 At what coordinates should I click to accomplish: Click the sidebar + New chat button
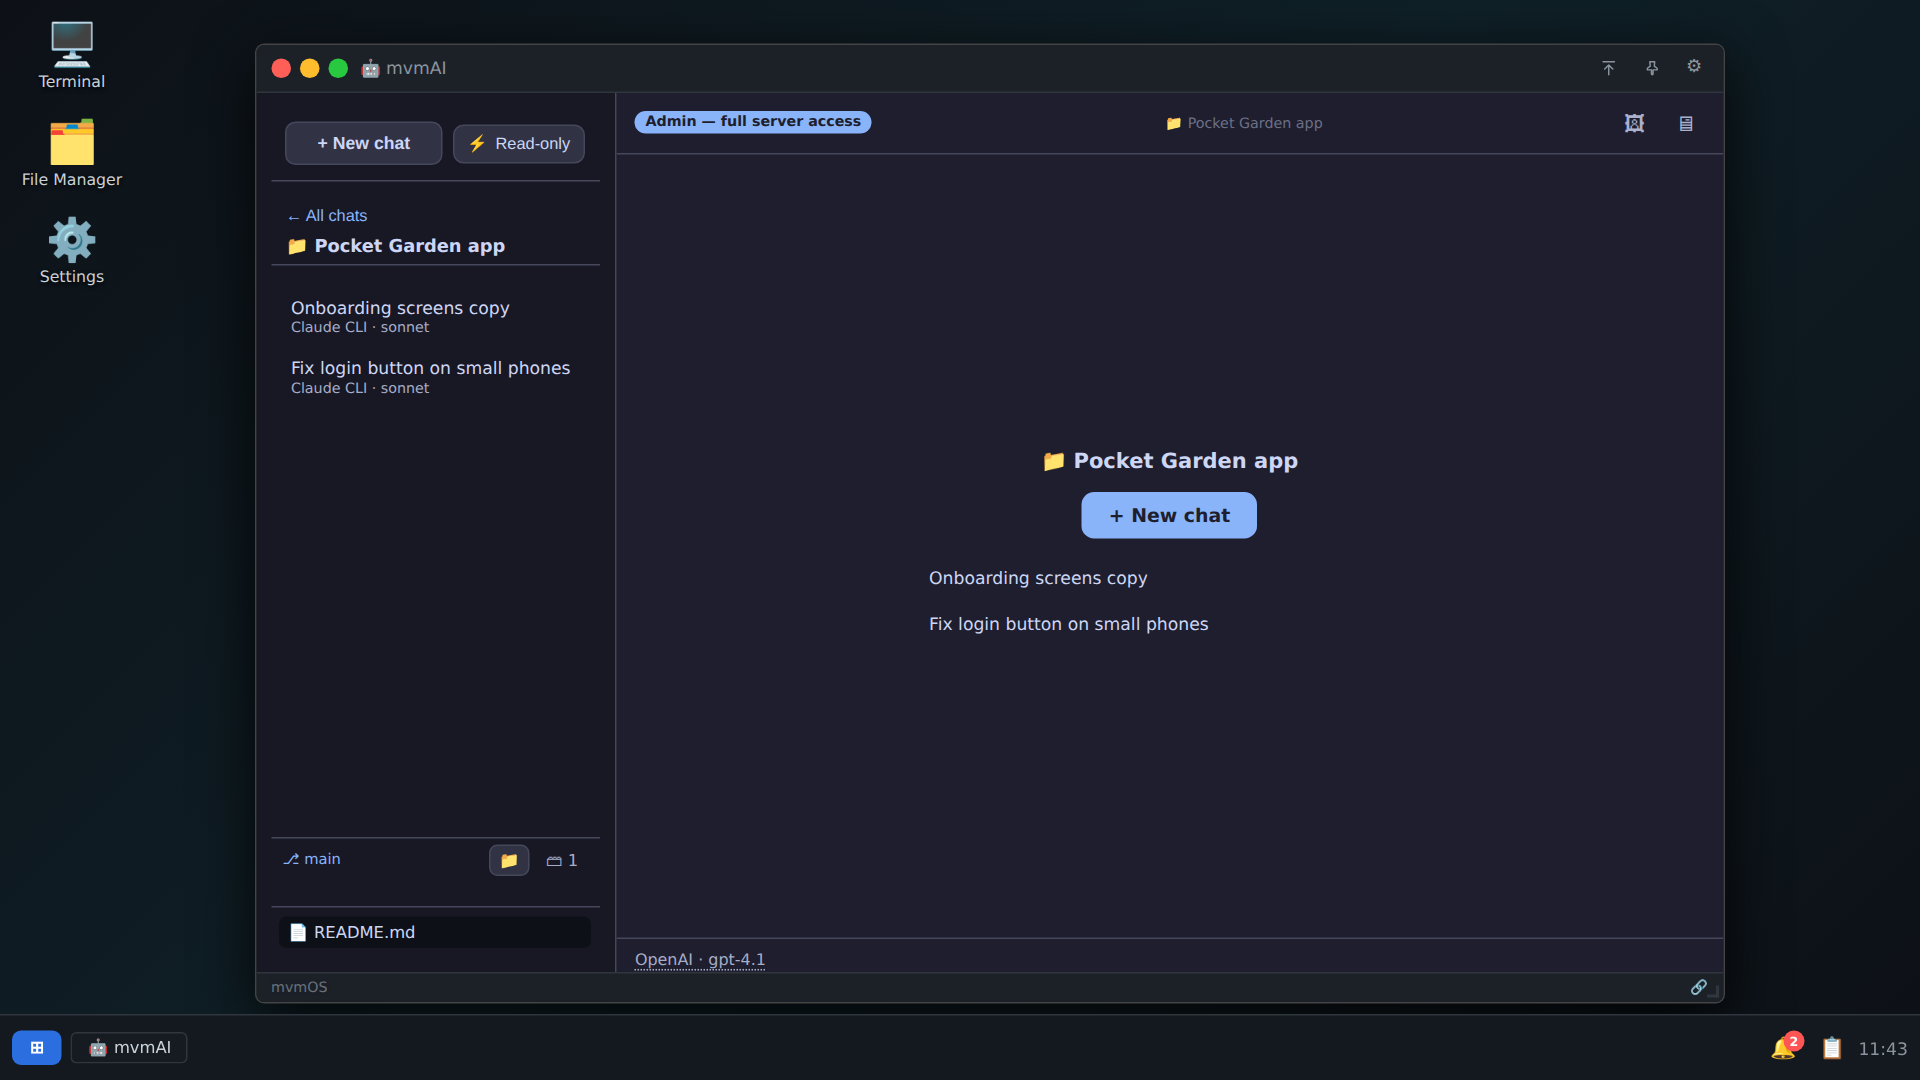(363, 143)
